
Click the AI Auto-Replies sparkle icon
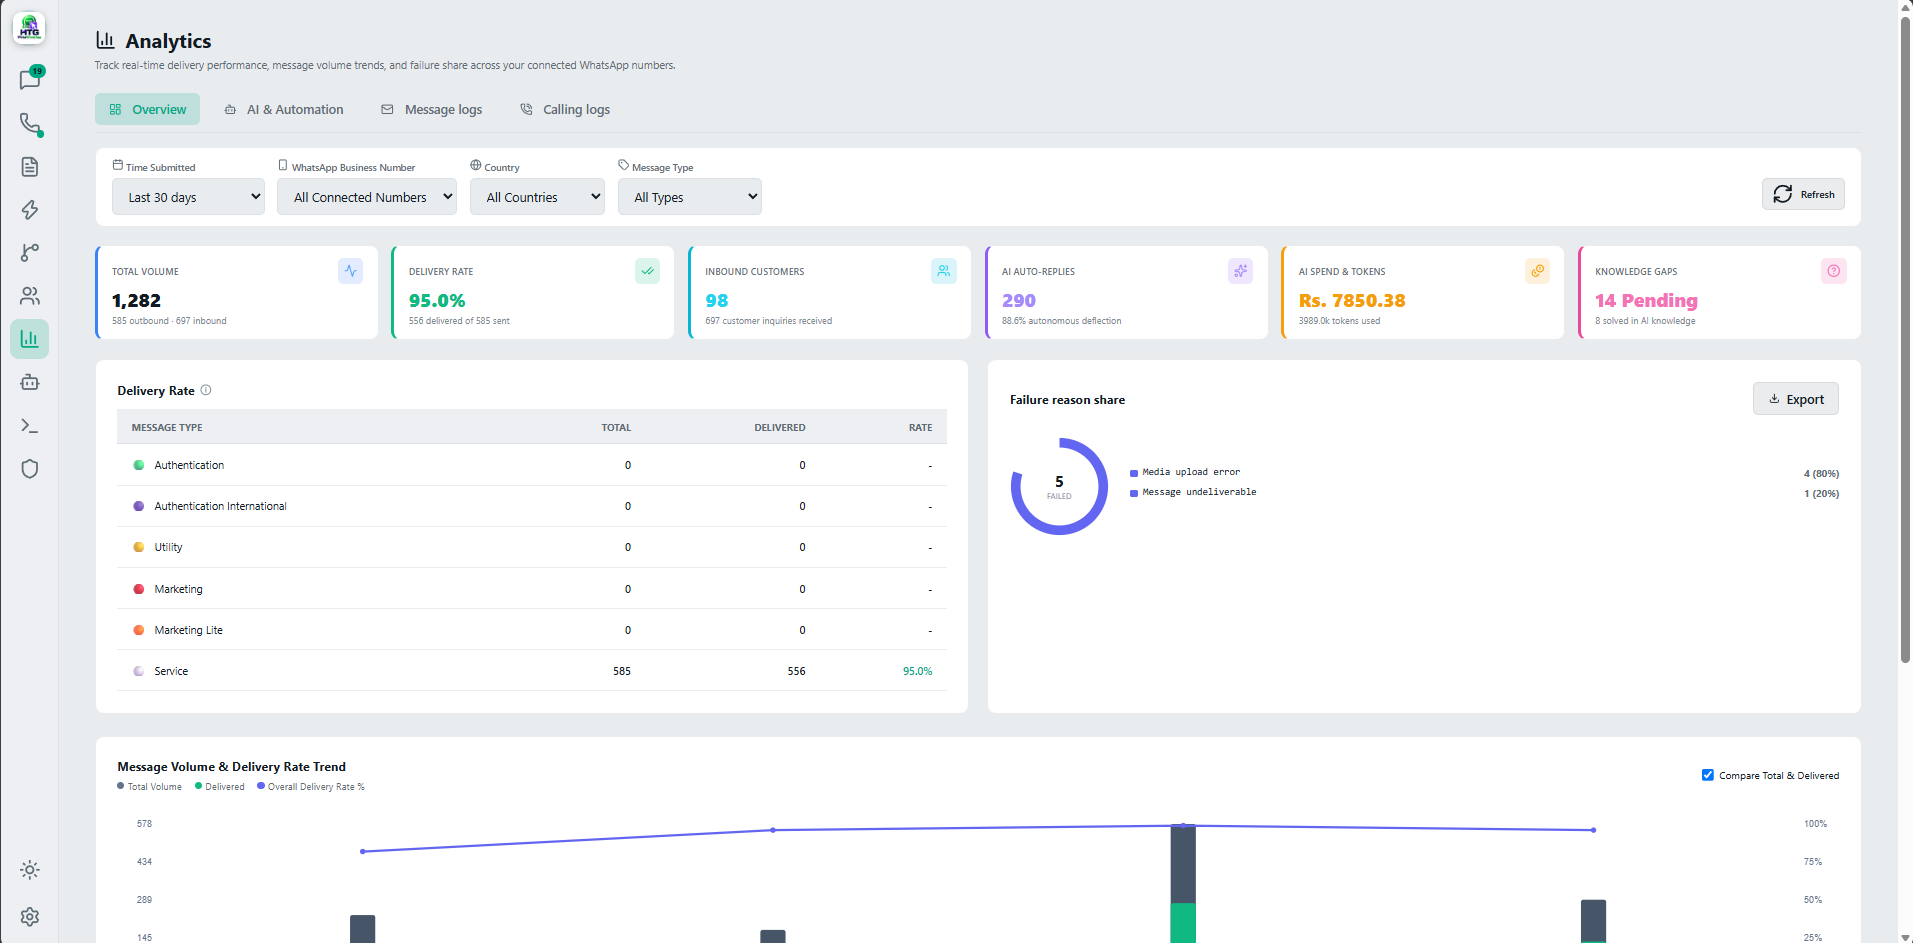pyautogui.click(x=1240, y=271)
